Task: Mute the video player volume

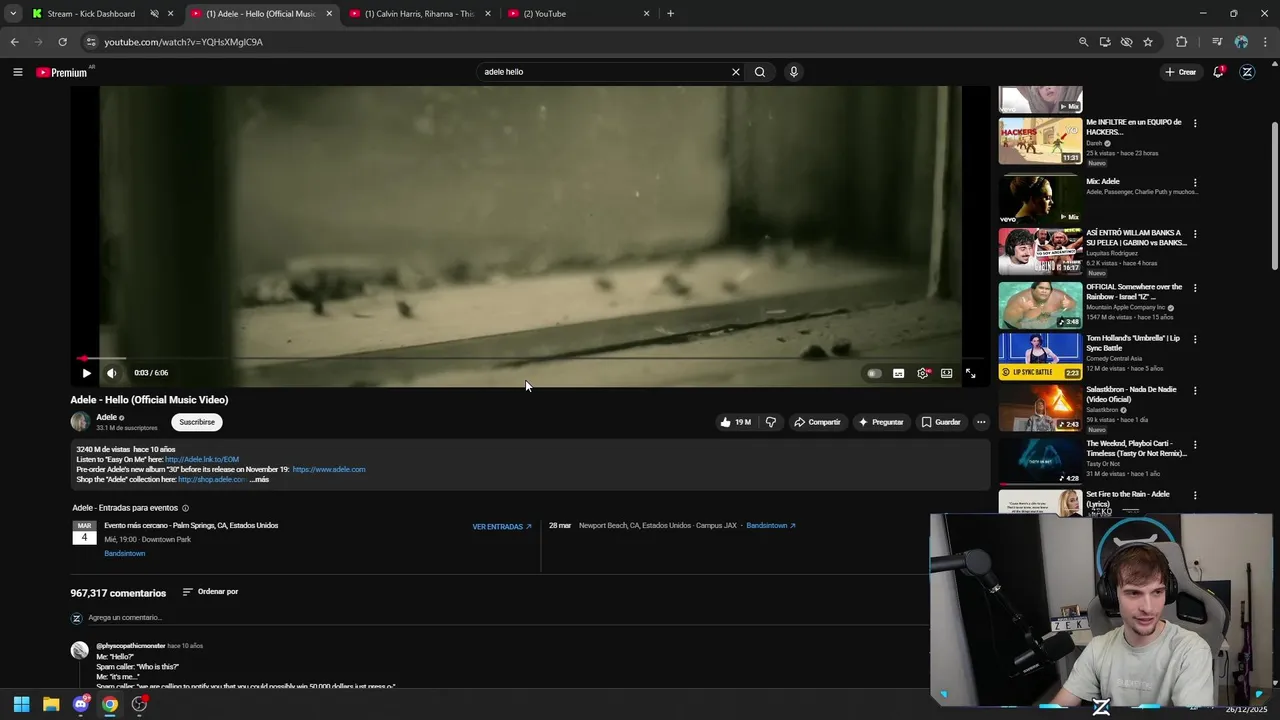Action: 112,373
